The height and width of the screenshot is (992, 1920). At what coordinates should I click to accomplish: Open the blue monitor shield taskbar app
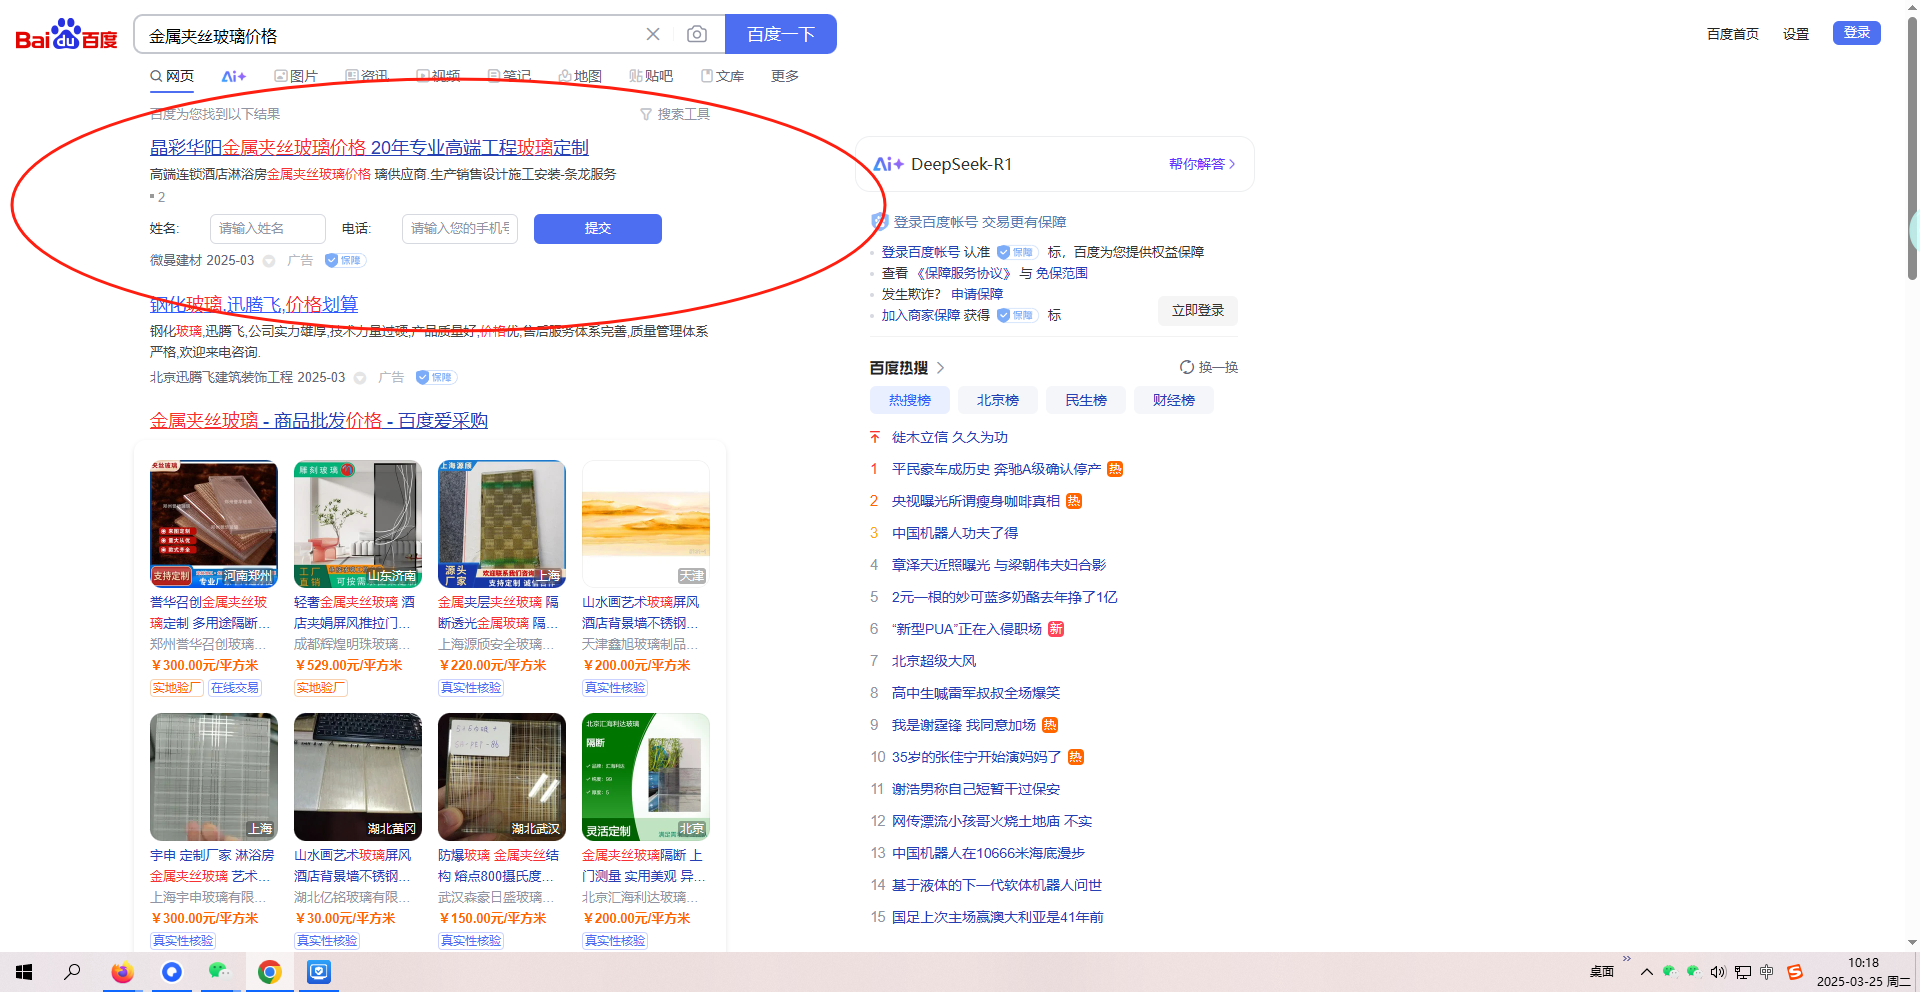pos(319,972)
